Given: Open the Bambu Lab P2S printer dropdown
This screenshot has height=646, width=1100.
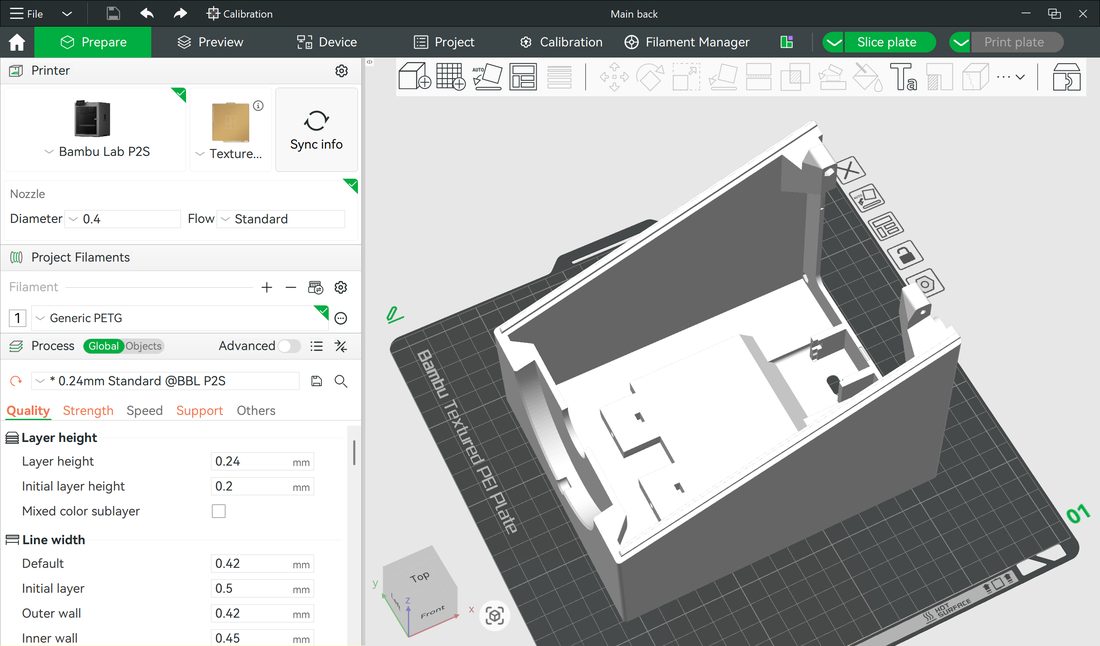Looking at the screenshot, I should [98, 152].
